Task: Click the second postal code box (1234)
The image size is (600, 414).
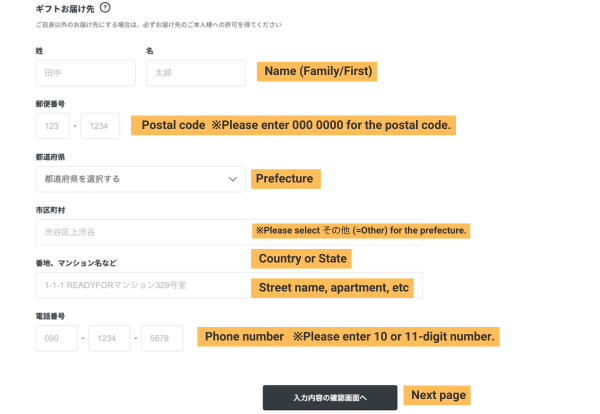Action: [100, 126]
